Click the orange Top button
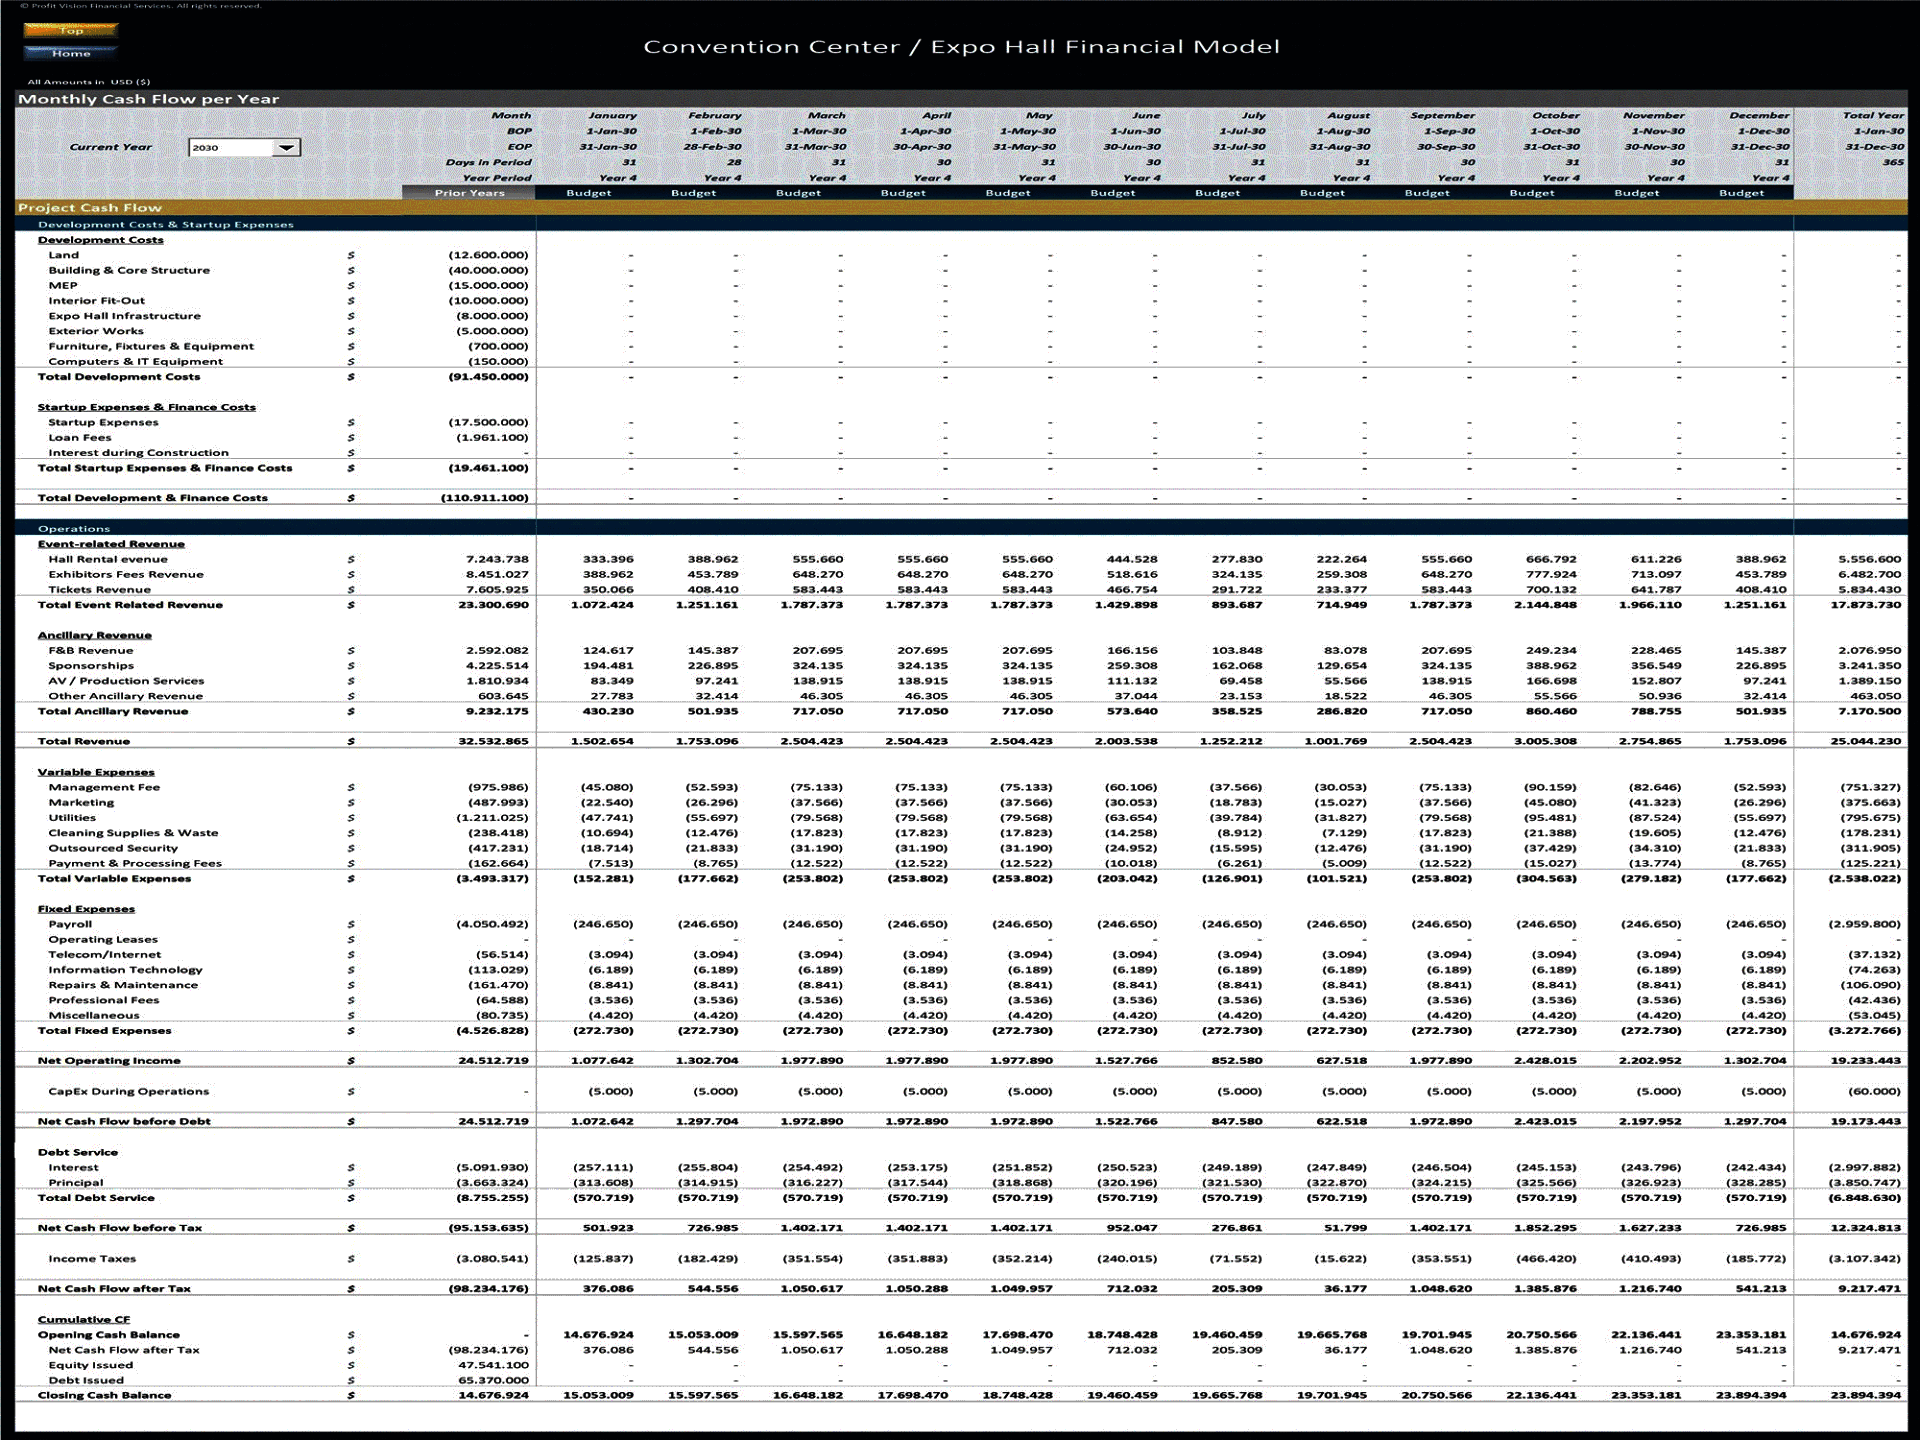1920x1440 pixels. pyautogui.click(x=71, y=30)
